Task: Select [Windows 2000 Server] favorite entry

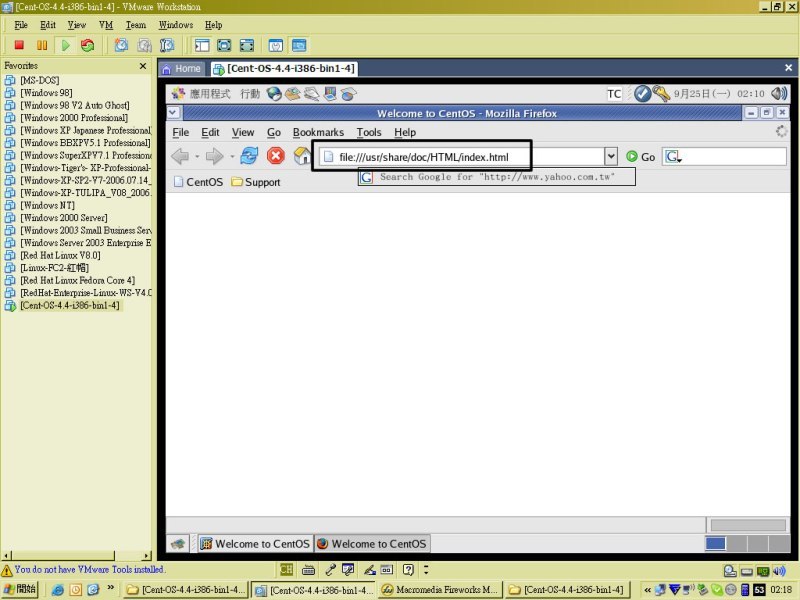Action: (x=64, y=218)
